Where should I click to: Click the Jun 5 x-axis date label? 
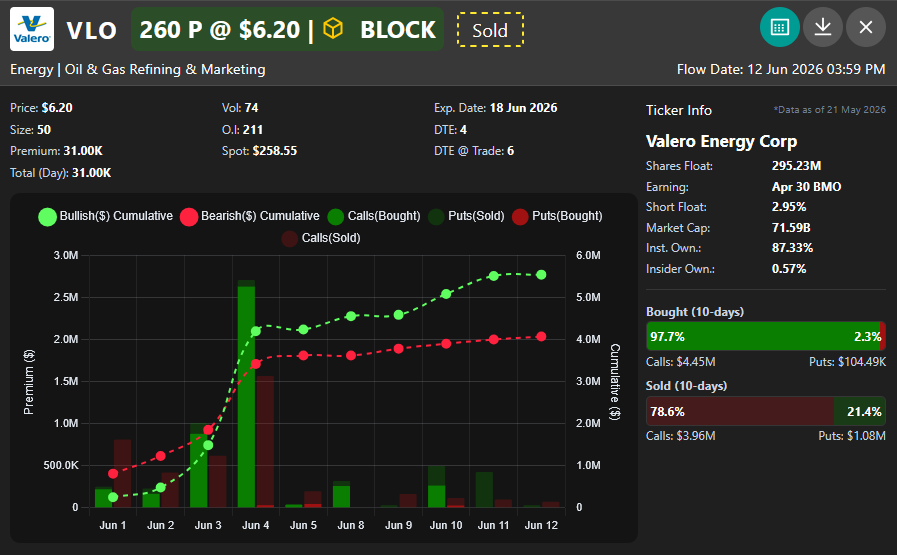(x=303, y=525)
